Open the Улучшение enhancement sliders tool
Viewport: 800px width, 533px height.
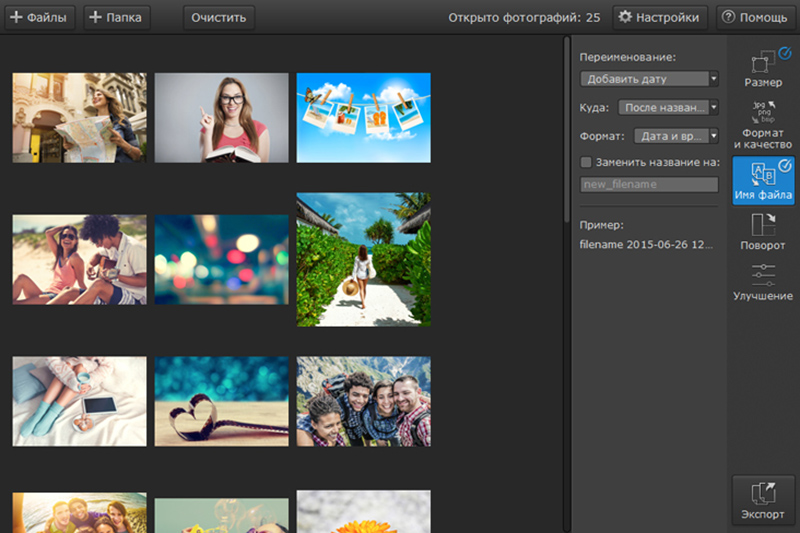coord(763,282)
